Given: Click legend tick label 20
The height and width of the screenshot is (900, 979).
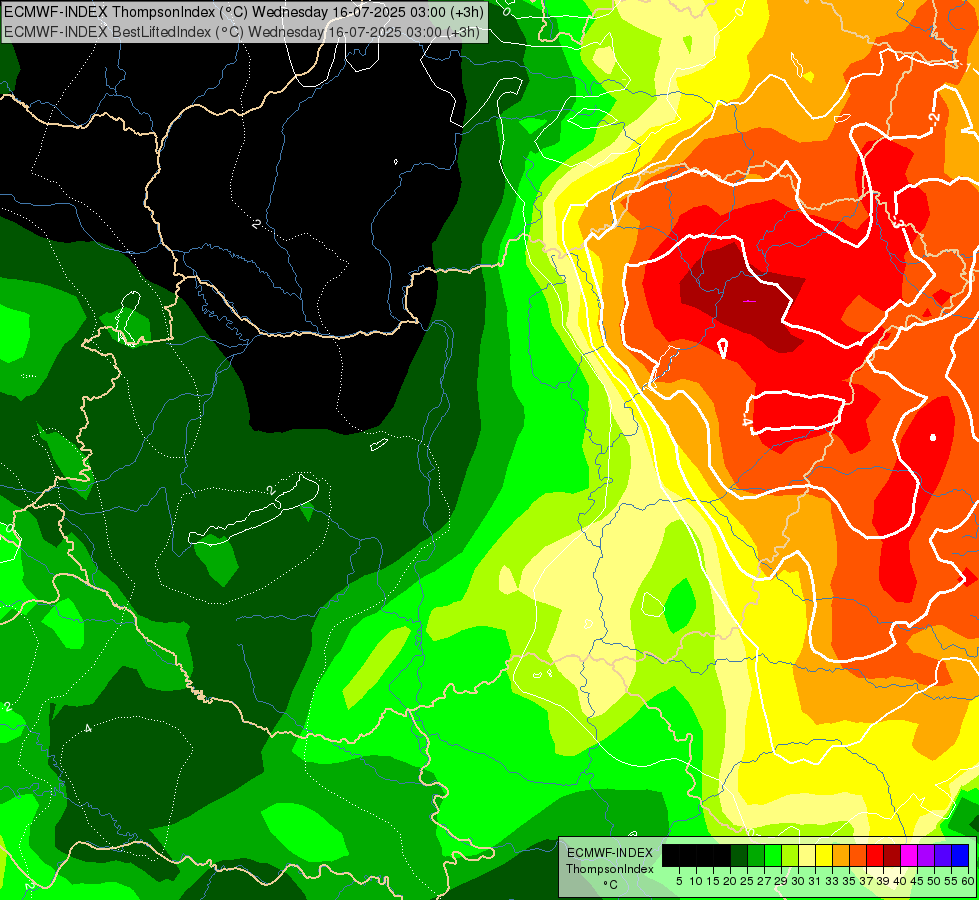Looking at the screenshot, I should click(731, 881).
